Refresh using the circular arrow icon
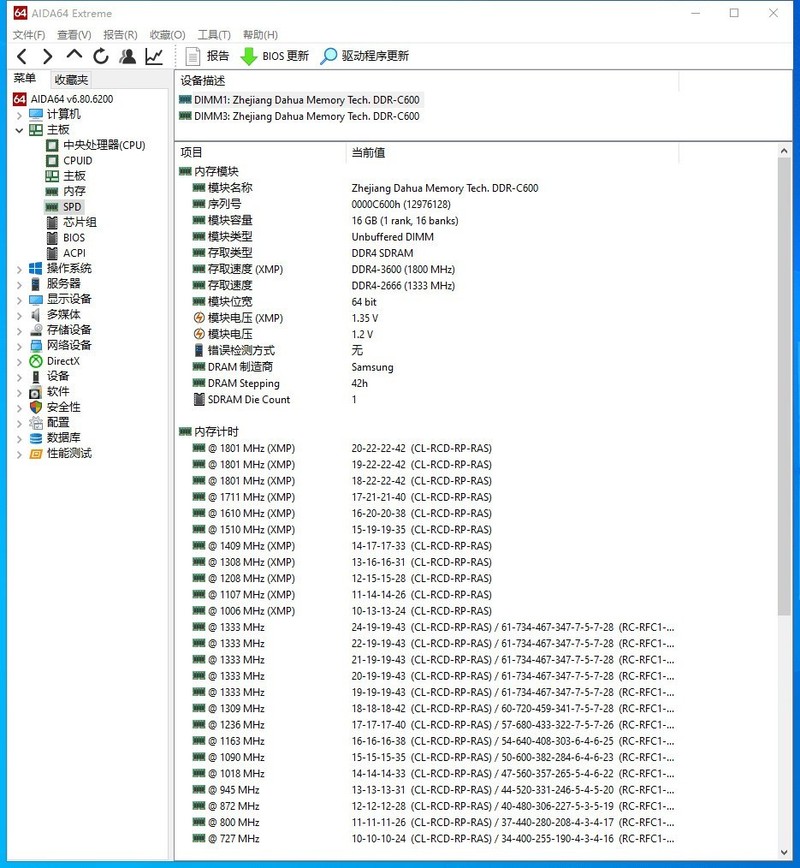800x868 pixels. pos(99,56)
